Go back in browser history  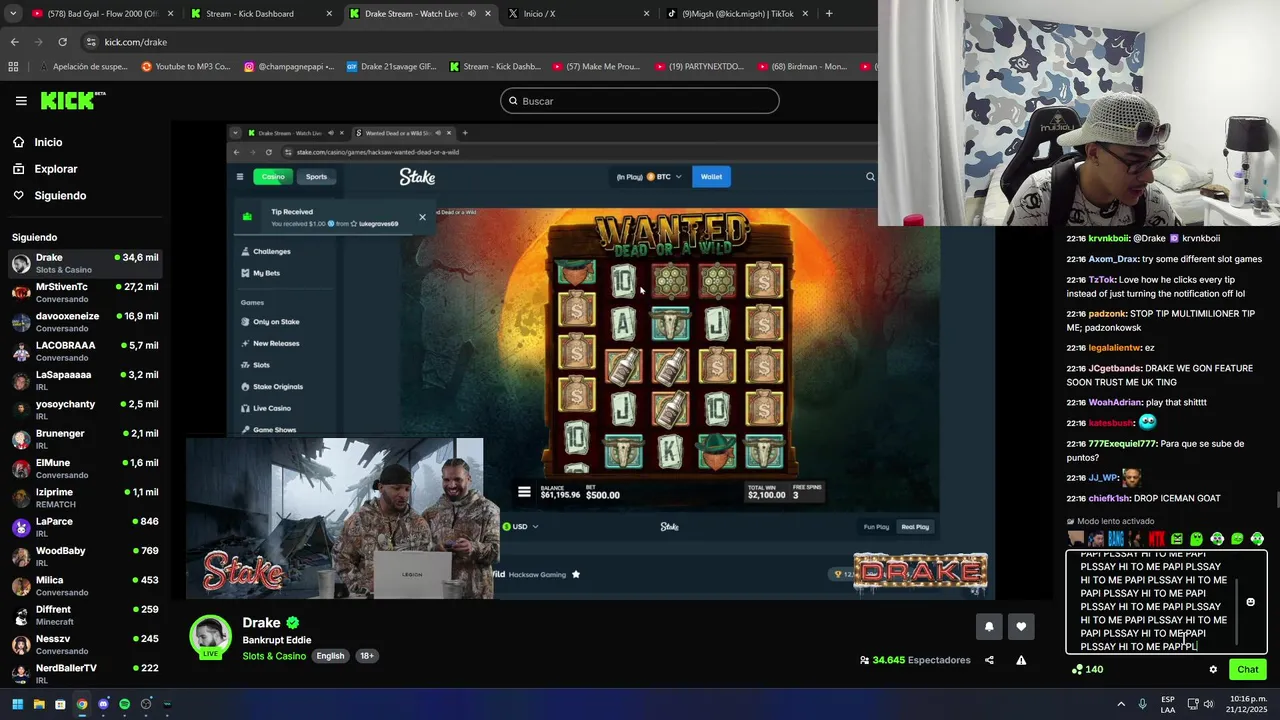(x=15, y=42)
